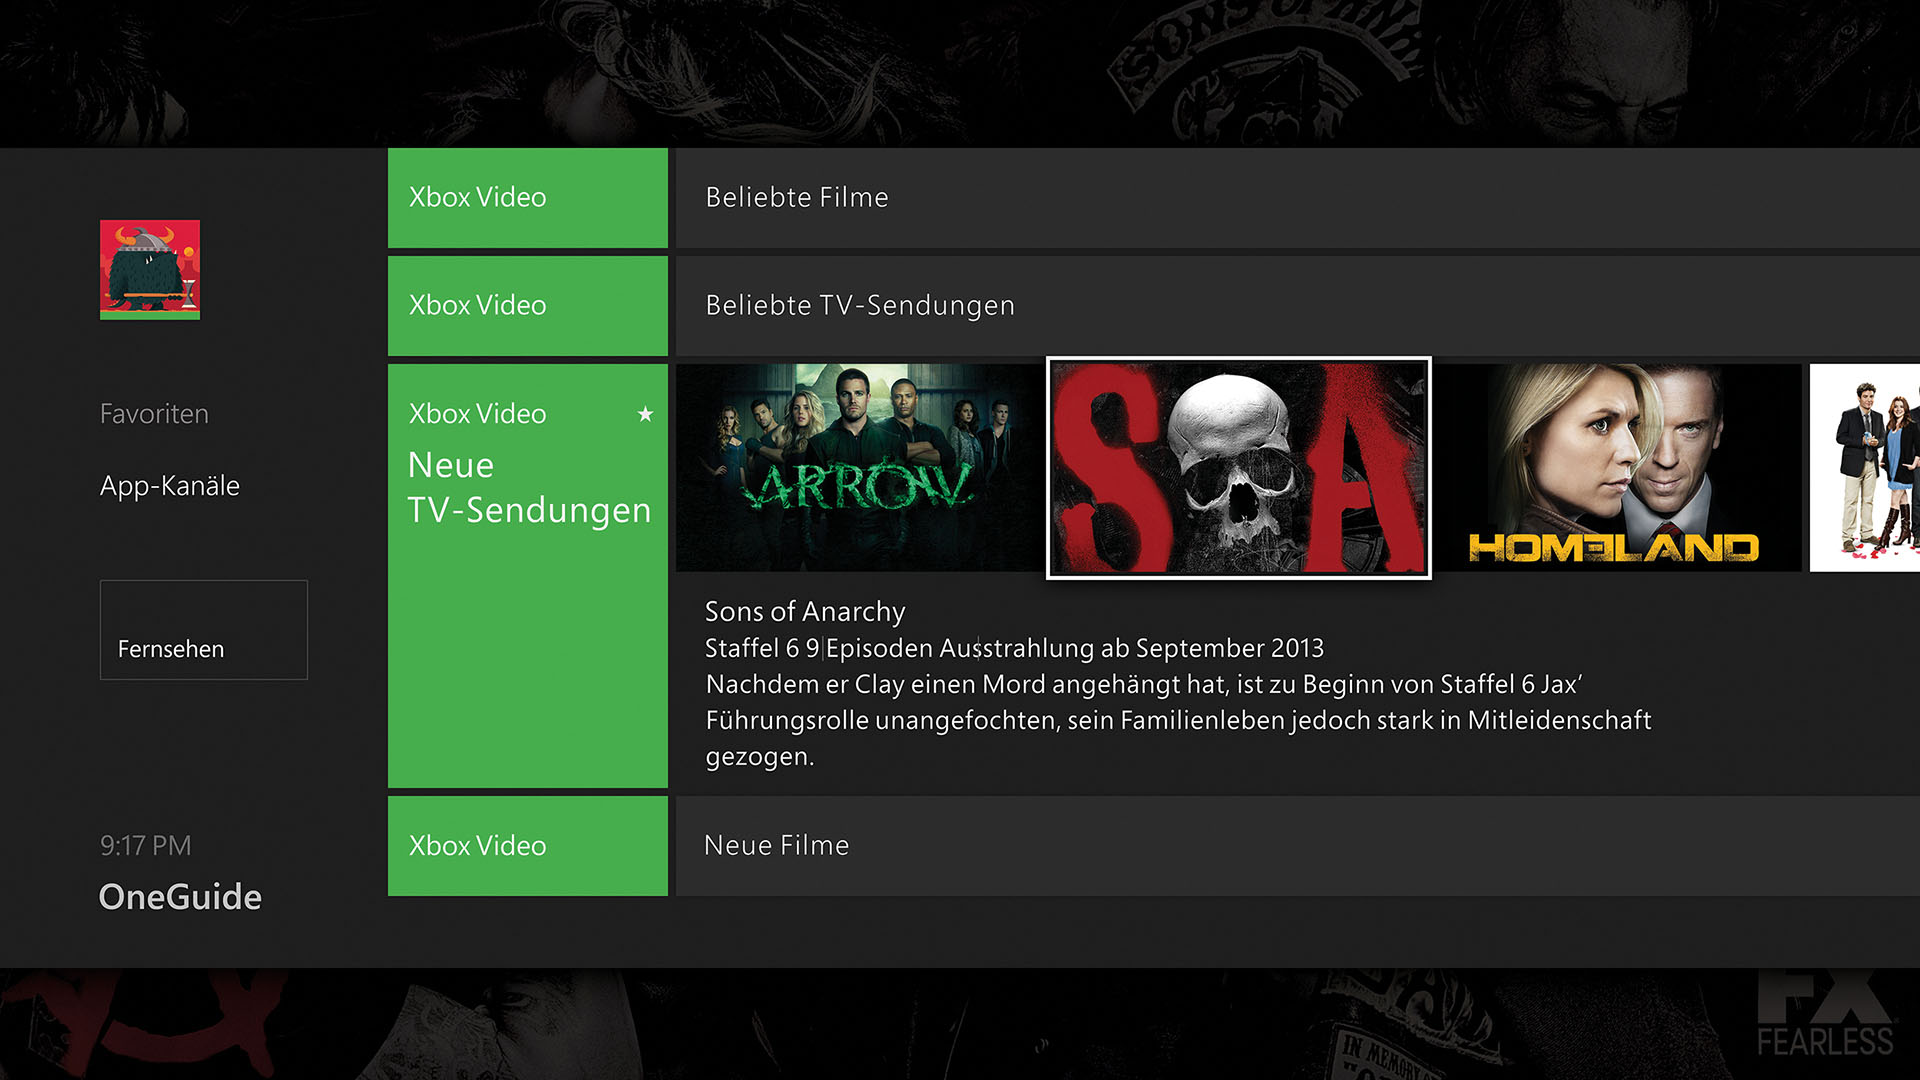Select Xbox Video tile beside Neue Filme

(x=528, y=846)
